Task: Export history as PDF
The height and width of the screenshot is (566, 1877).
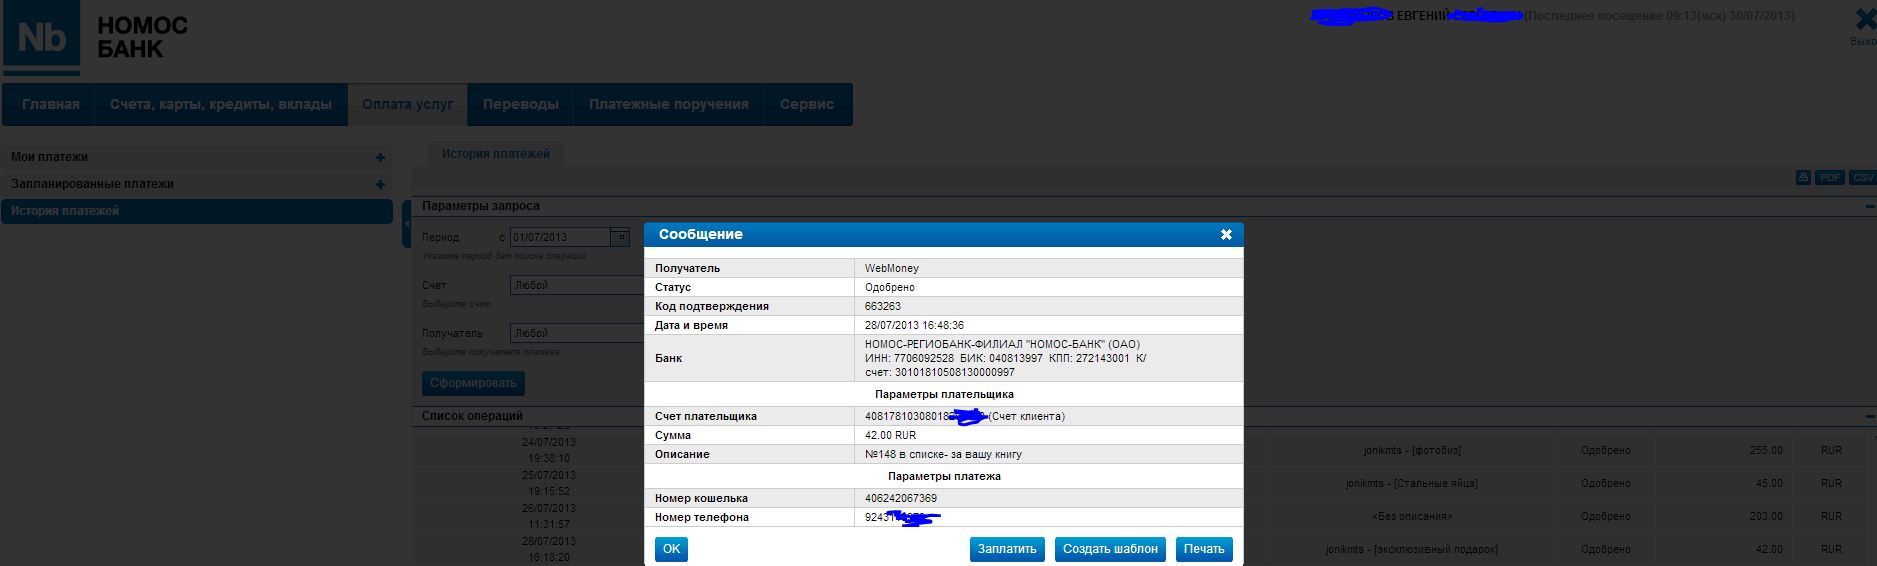Action: [x=1829, y=177]
